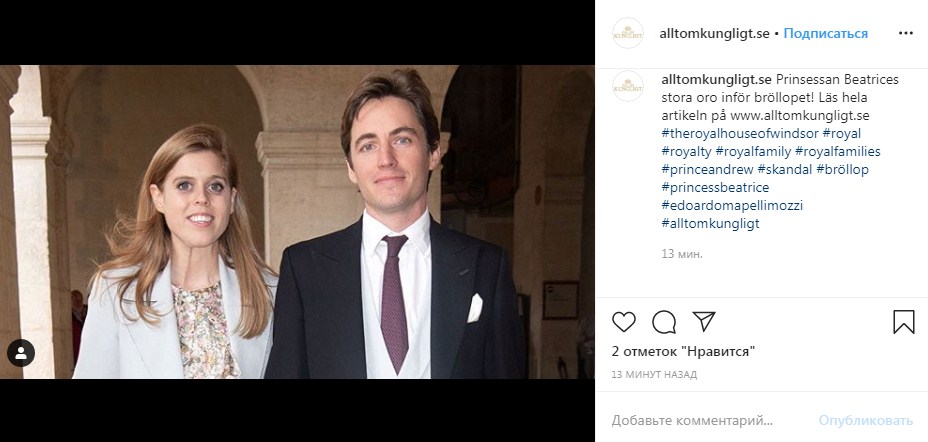The image size is (928, 442).
Task: Open the #princessbeatrice hashtag
Action: [x=715, y=187]
